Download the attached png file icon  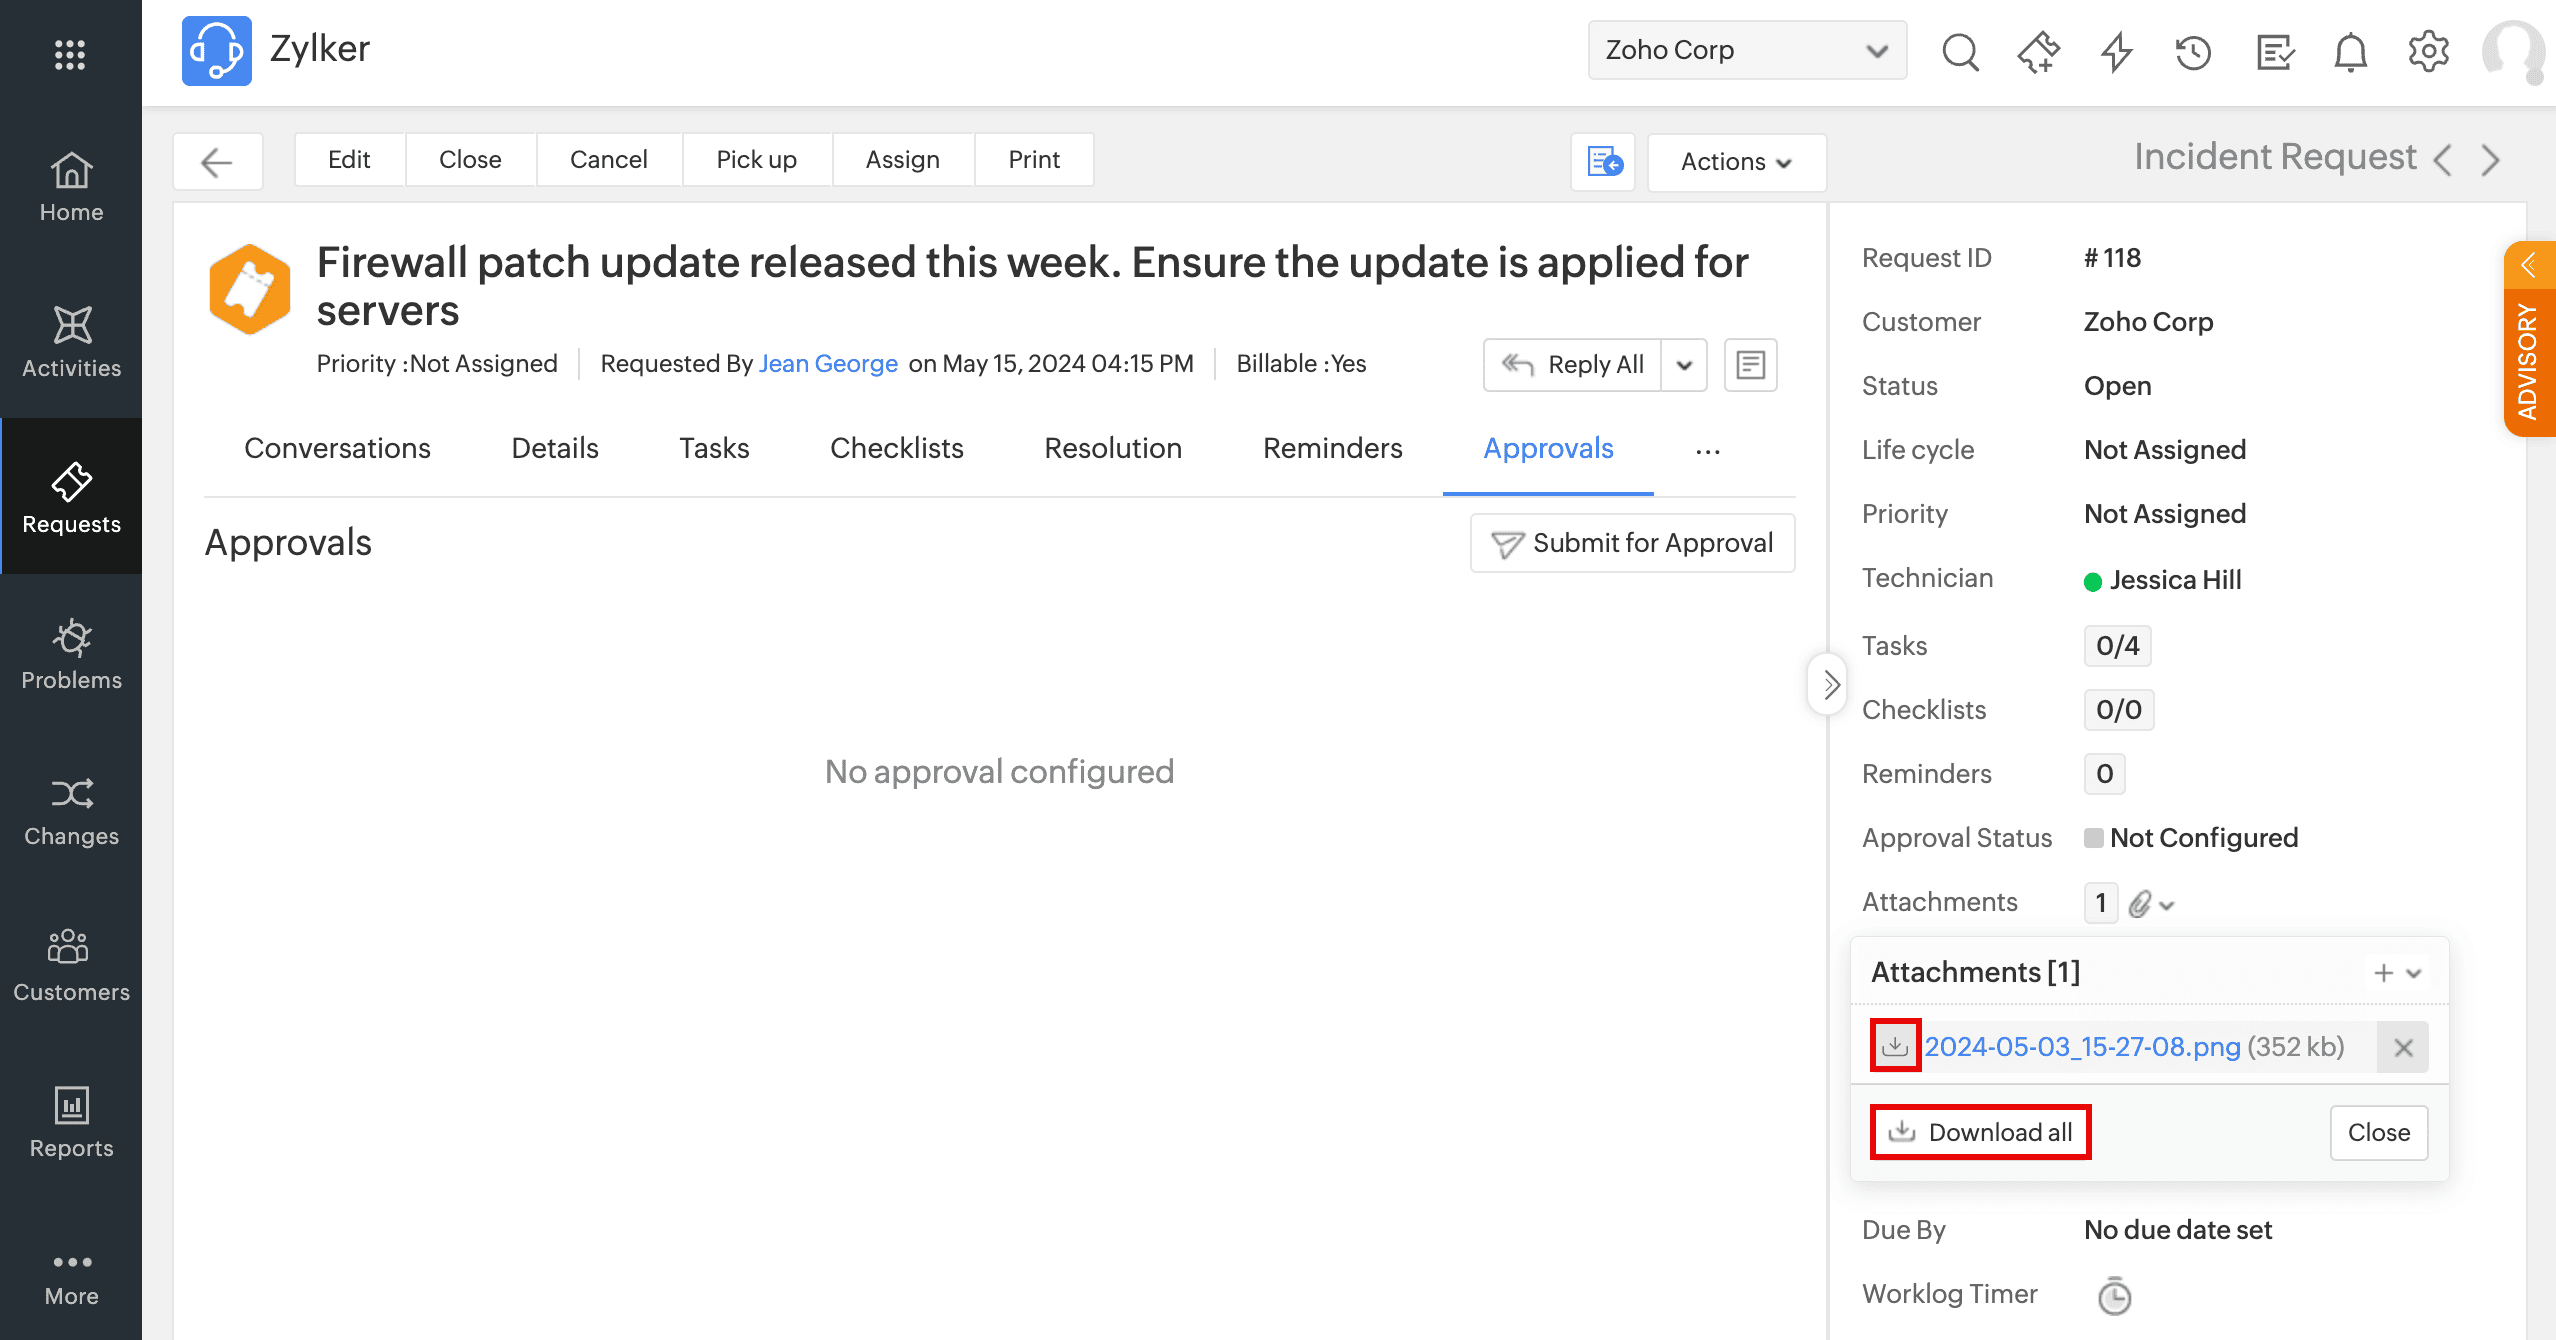pos(1895,1046)
